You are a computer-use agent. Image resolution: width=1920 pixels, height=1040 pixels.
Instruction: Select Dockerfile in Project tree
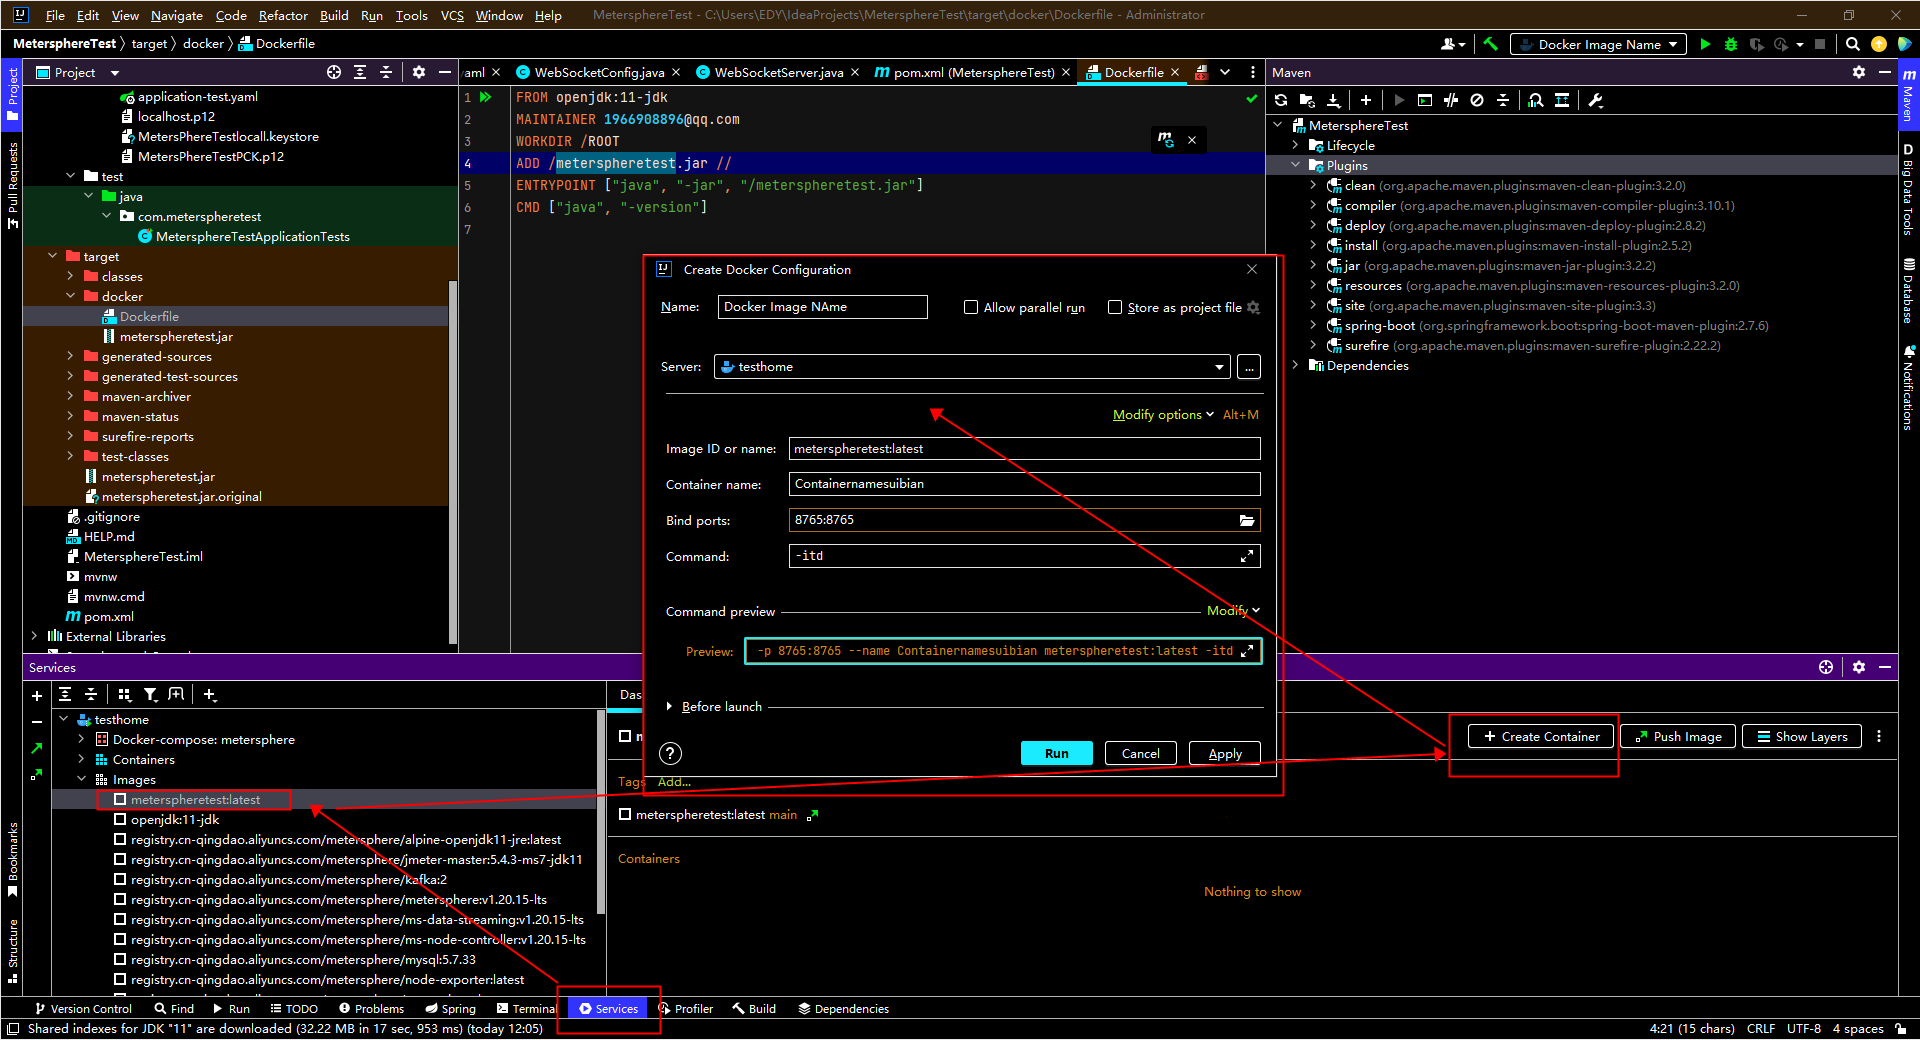click(149, 316)
